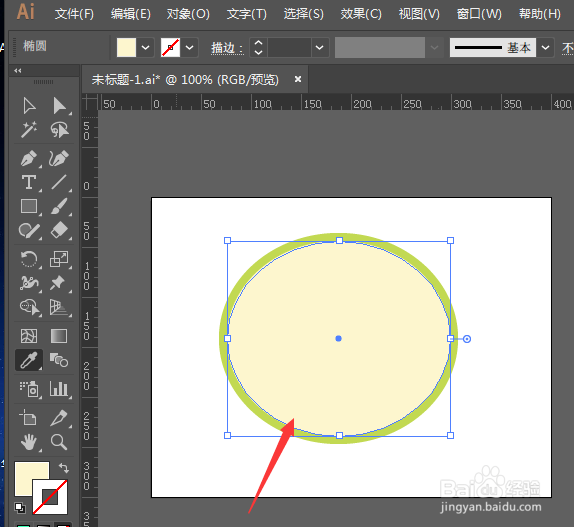Viewport: 574px width, 527px height.
Task: Open the fill color dropdown arrow
Action: [x=145, y=48]
